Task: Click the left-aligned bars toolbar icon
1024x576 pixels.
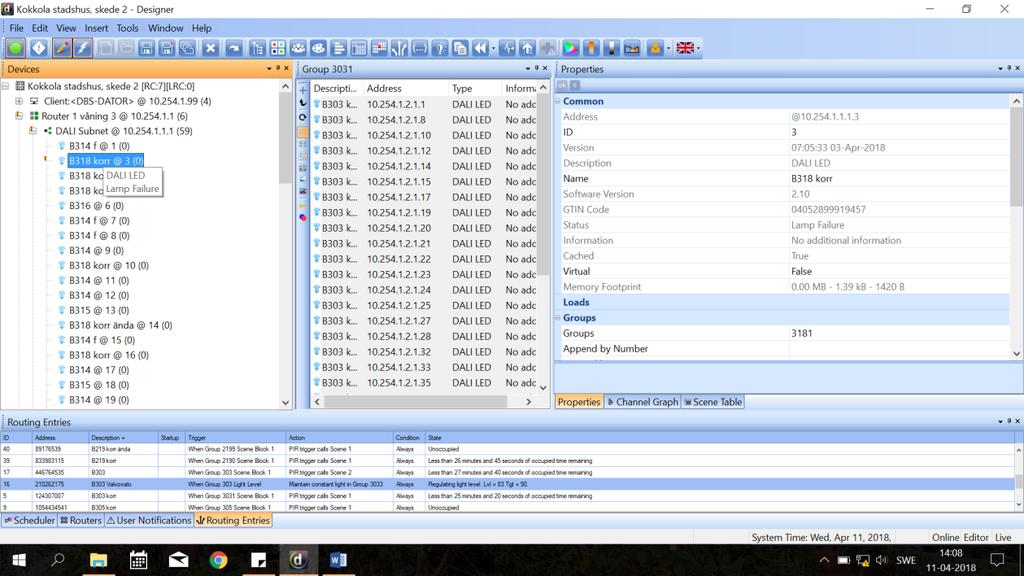Action: [x=339, y=48]
